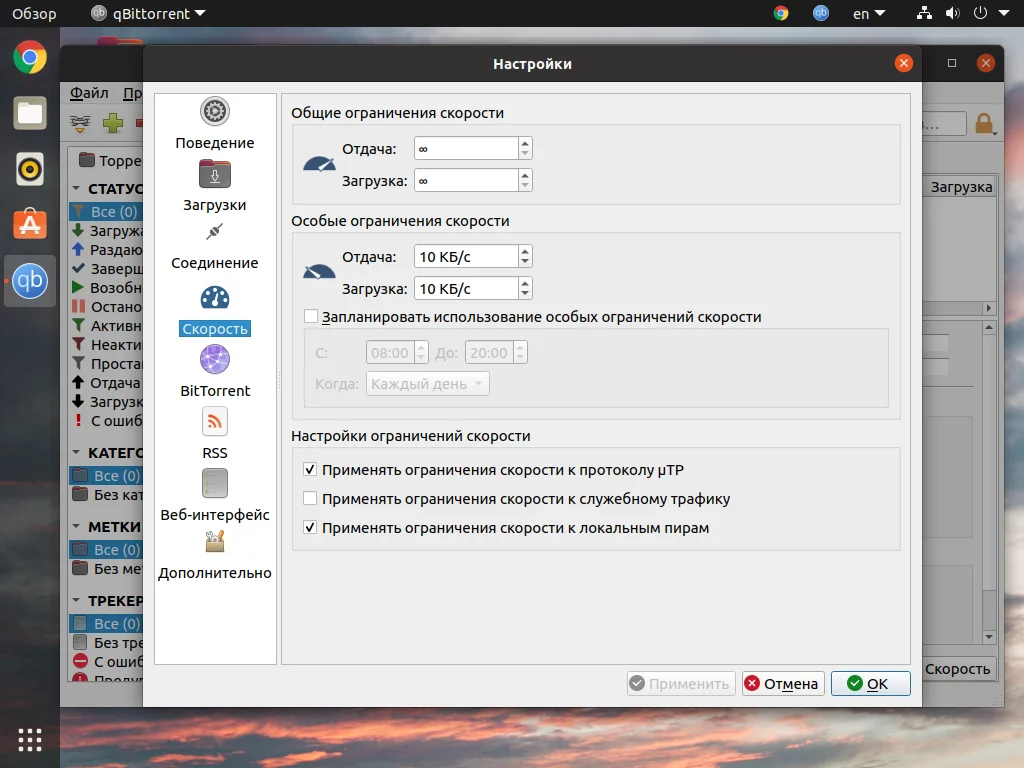Open the qBittorrent app menu in top bar
The image size is (1024, 768).
click(x=148, y=14)
